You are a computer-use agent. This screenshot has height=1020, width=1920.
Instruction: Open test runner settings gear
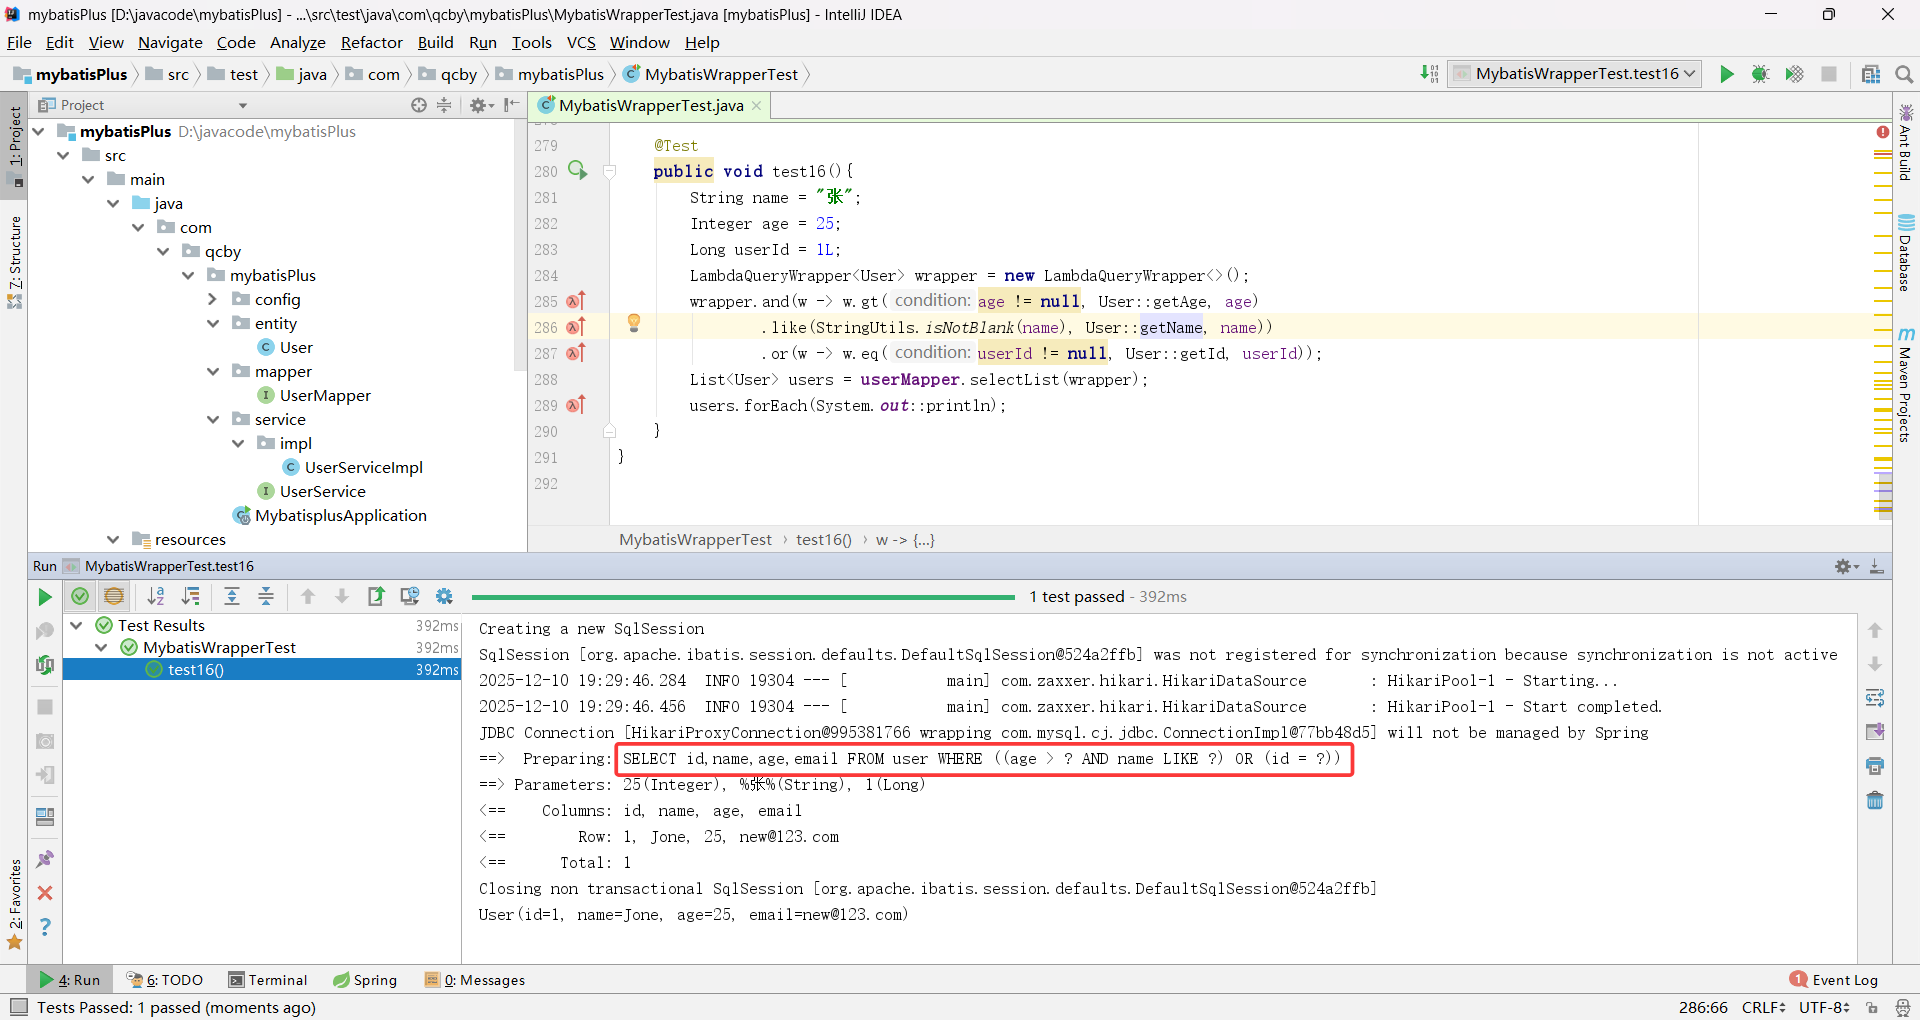444,597
